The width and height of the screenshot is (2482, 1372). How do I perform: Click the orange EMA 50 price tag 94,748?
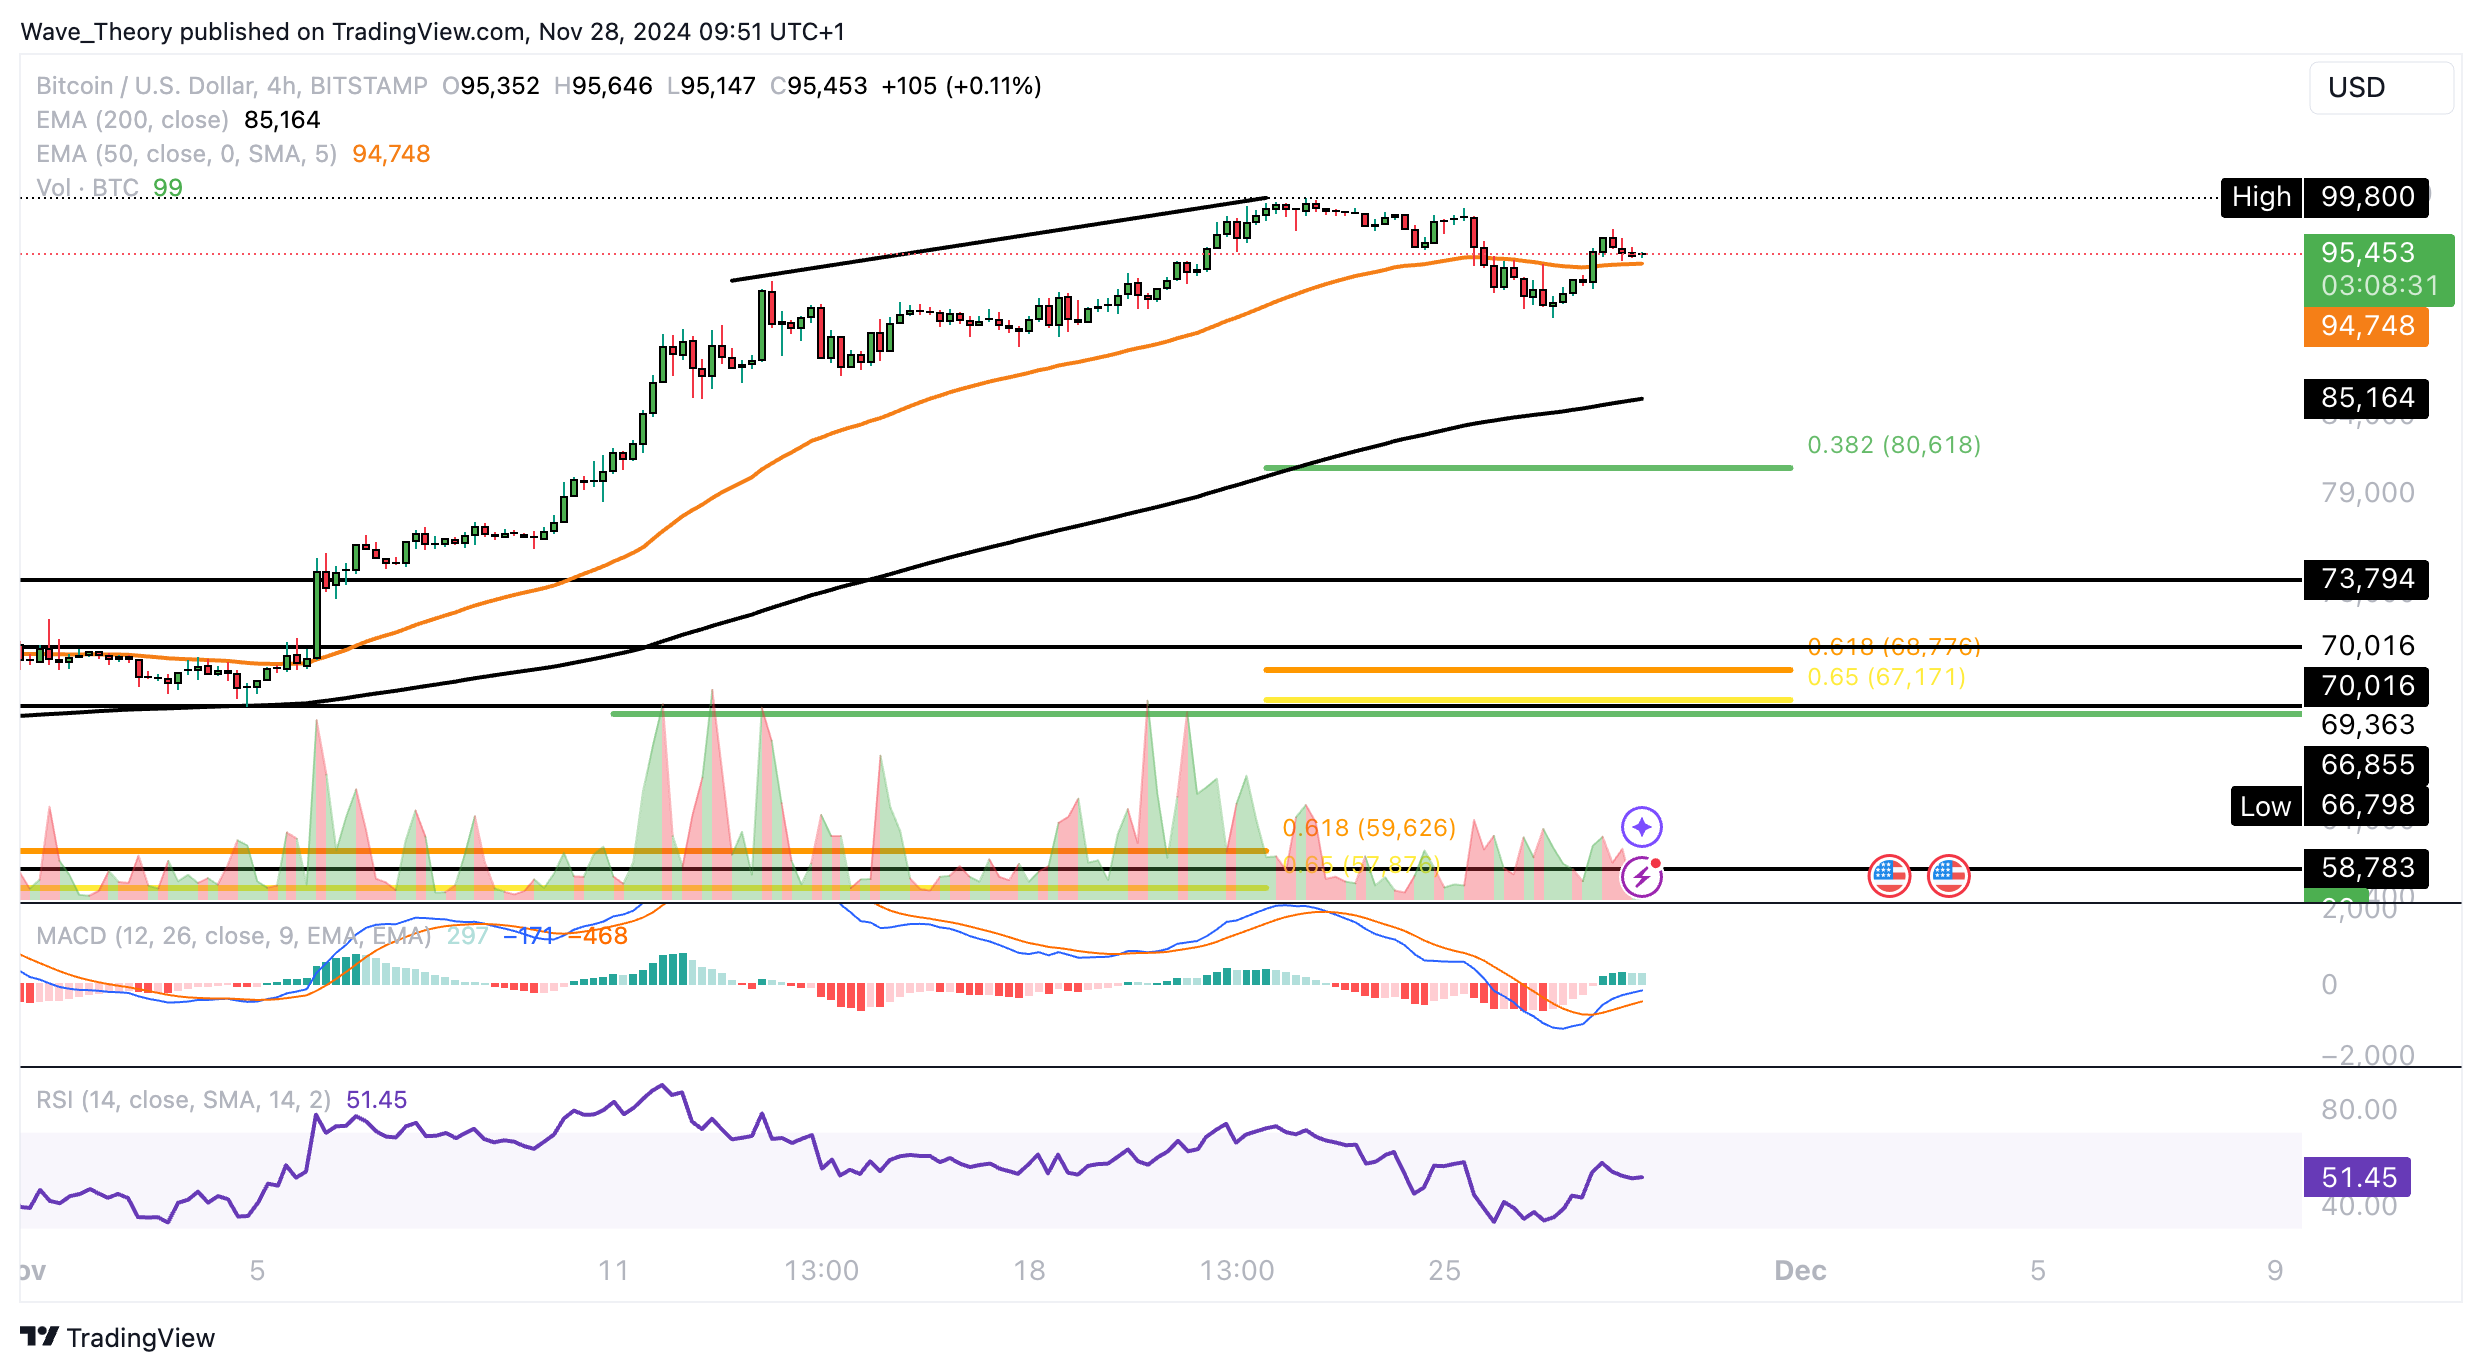click(2366, 326)
